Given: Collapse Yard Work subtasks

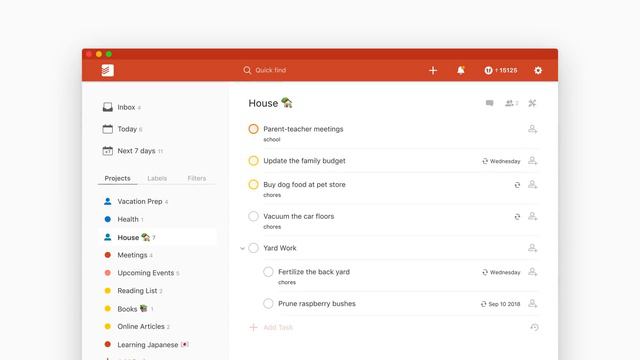Looking at the screenshot, I should tap(242, 248).
